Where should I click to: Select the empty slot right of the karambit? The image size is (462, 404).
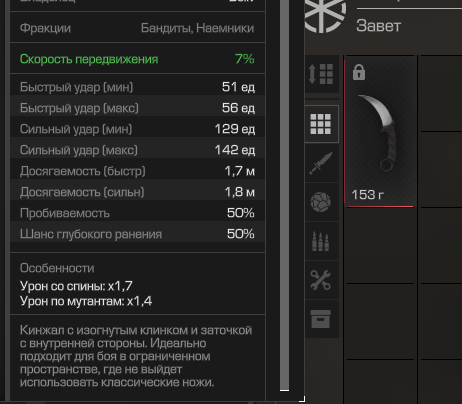(441, 94)
